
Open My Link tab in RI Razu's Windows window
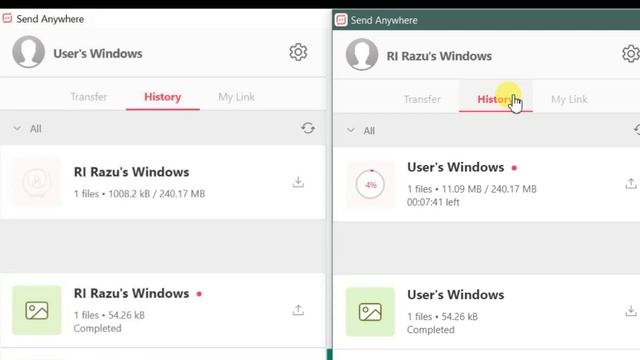point(569,99)
